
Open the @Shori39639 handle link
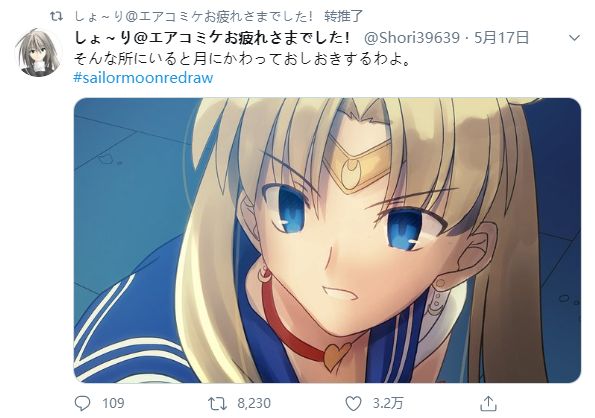coord(412,38)
